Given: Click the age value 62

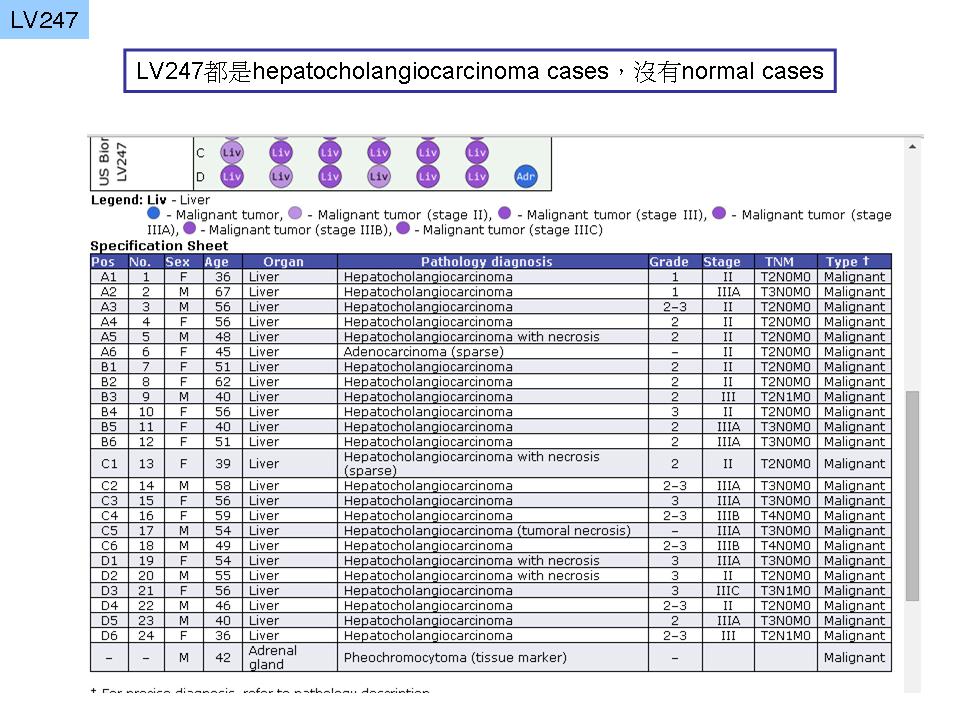Looking at the screenshot, I should 223,381.
